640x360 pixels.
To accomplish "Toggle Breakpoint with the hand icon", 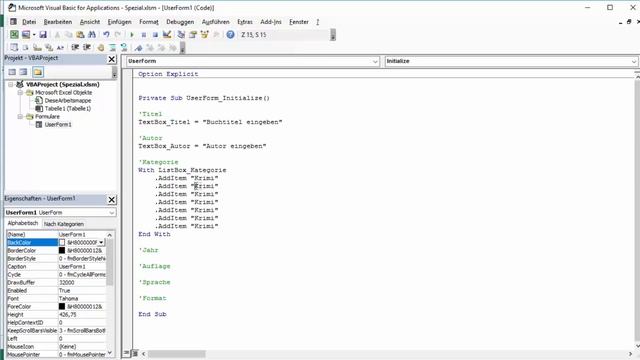I will (101, 48).
